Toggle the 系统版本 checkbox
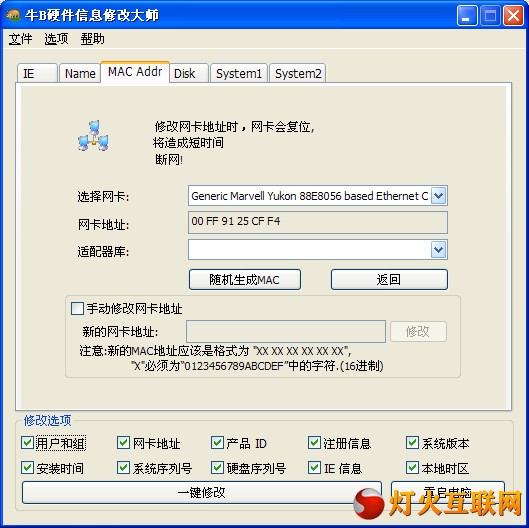 point(412,443)
